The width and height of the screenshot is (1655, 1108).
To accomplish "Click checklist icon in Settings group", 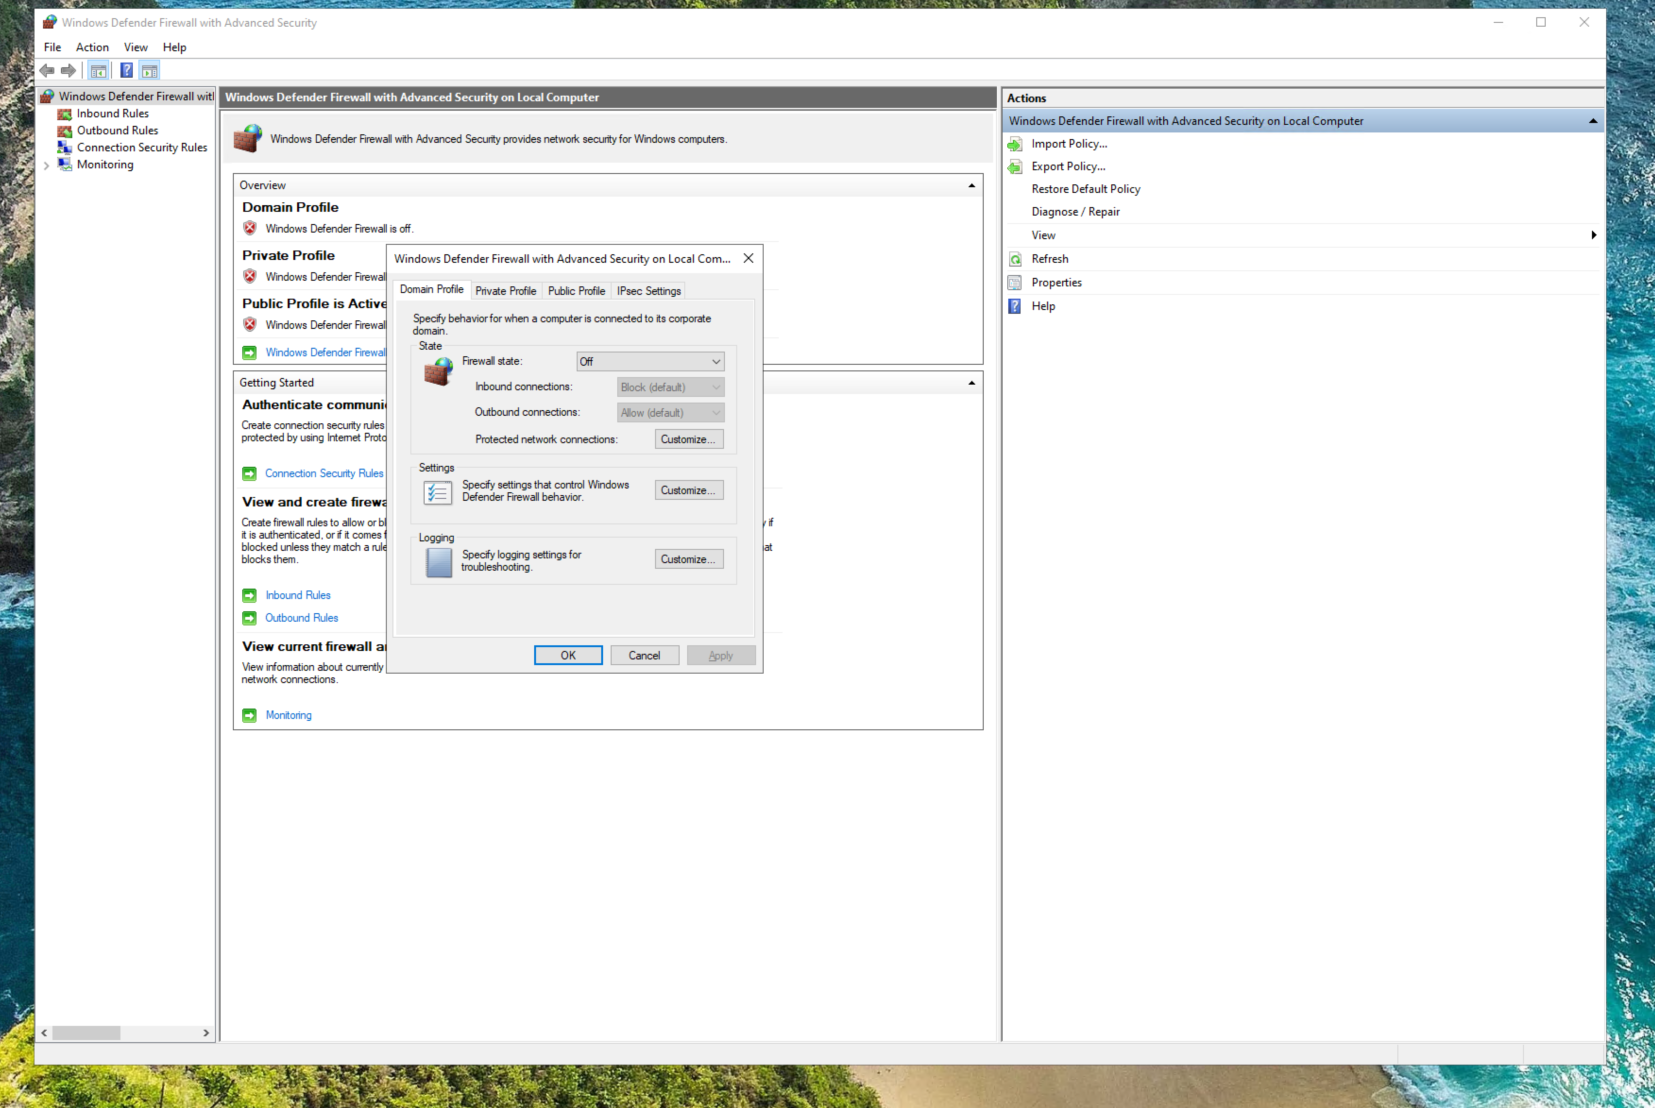I will click(x=437, y=492).
